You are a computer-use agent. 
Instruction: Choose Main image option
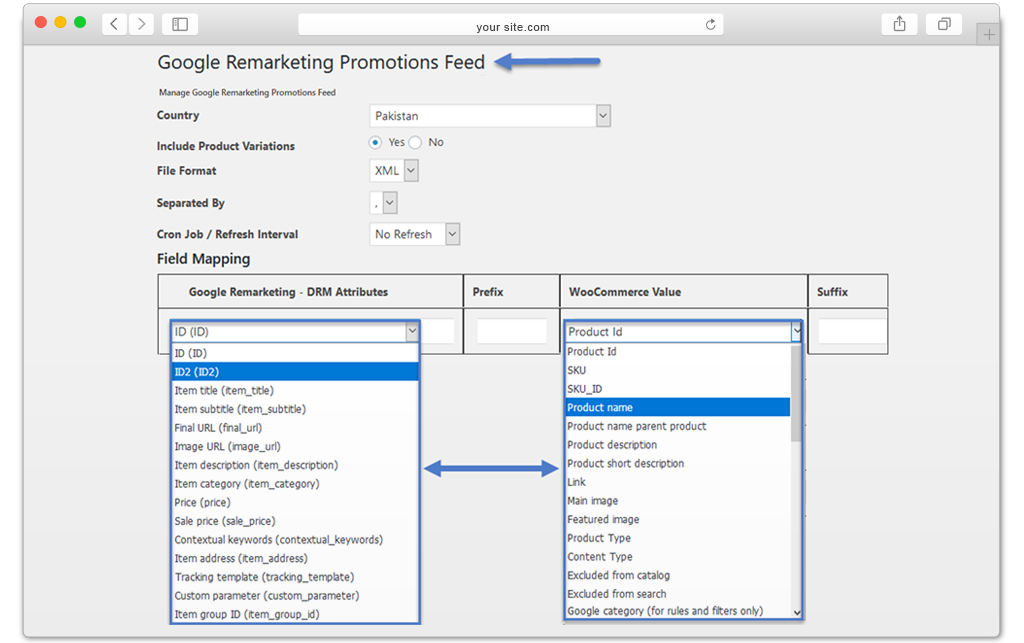[x=678, y=501]
